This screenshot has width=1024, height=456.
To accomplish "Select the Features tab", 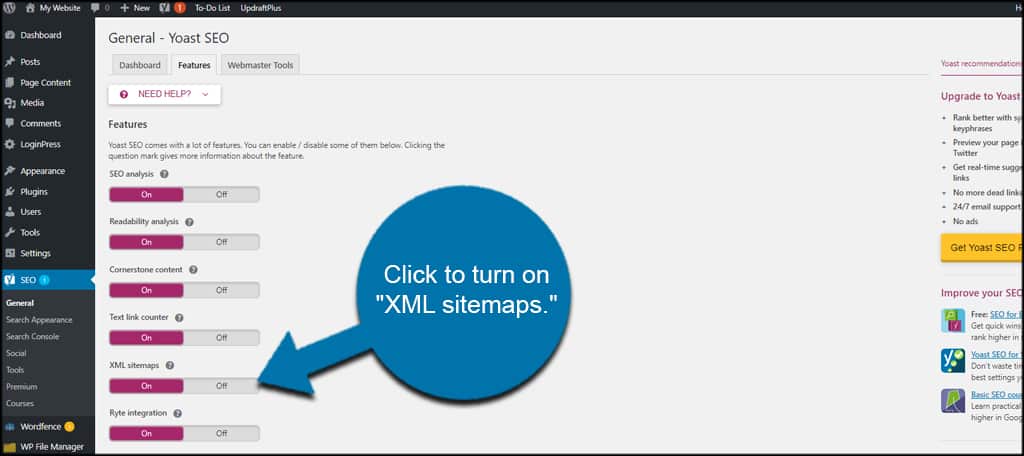I will pyautogui.click(x=194, y=65).
